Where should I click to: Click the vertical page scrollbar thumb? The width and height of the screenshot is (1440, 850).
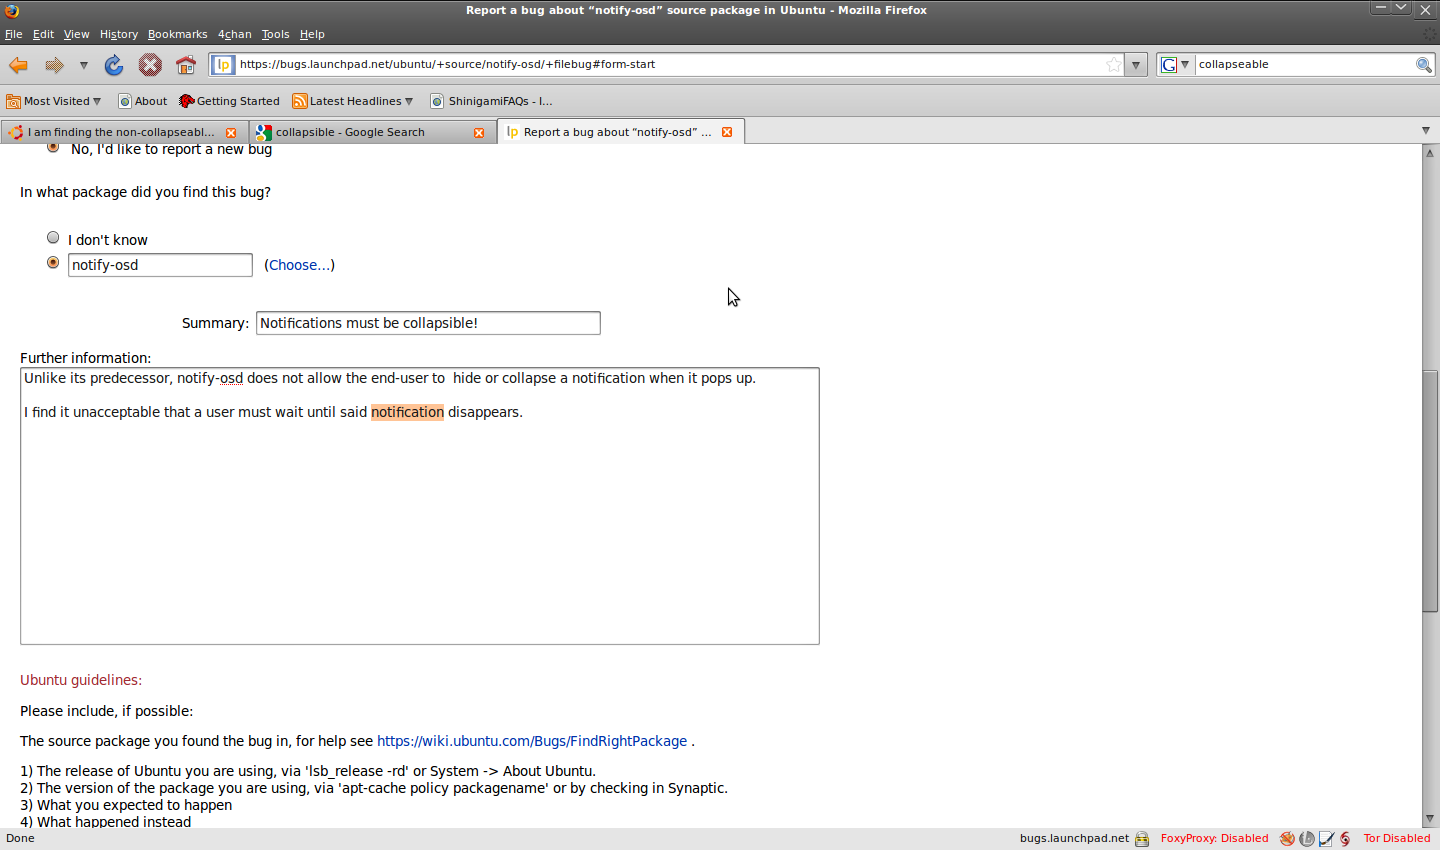pos(1430,490)
